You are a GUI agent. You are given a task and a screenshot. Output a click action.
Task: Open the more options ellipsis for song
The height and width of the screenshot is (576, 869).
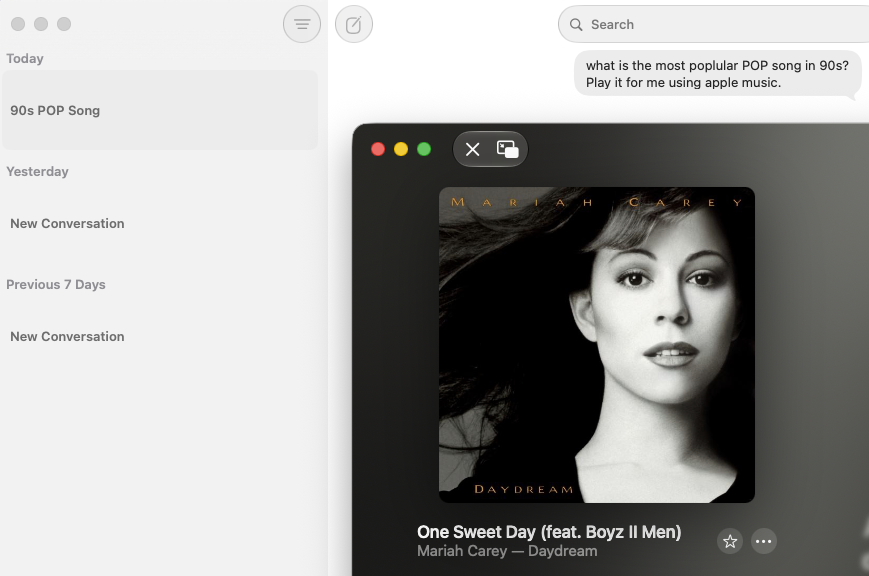tap(764, 541)
